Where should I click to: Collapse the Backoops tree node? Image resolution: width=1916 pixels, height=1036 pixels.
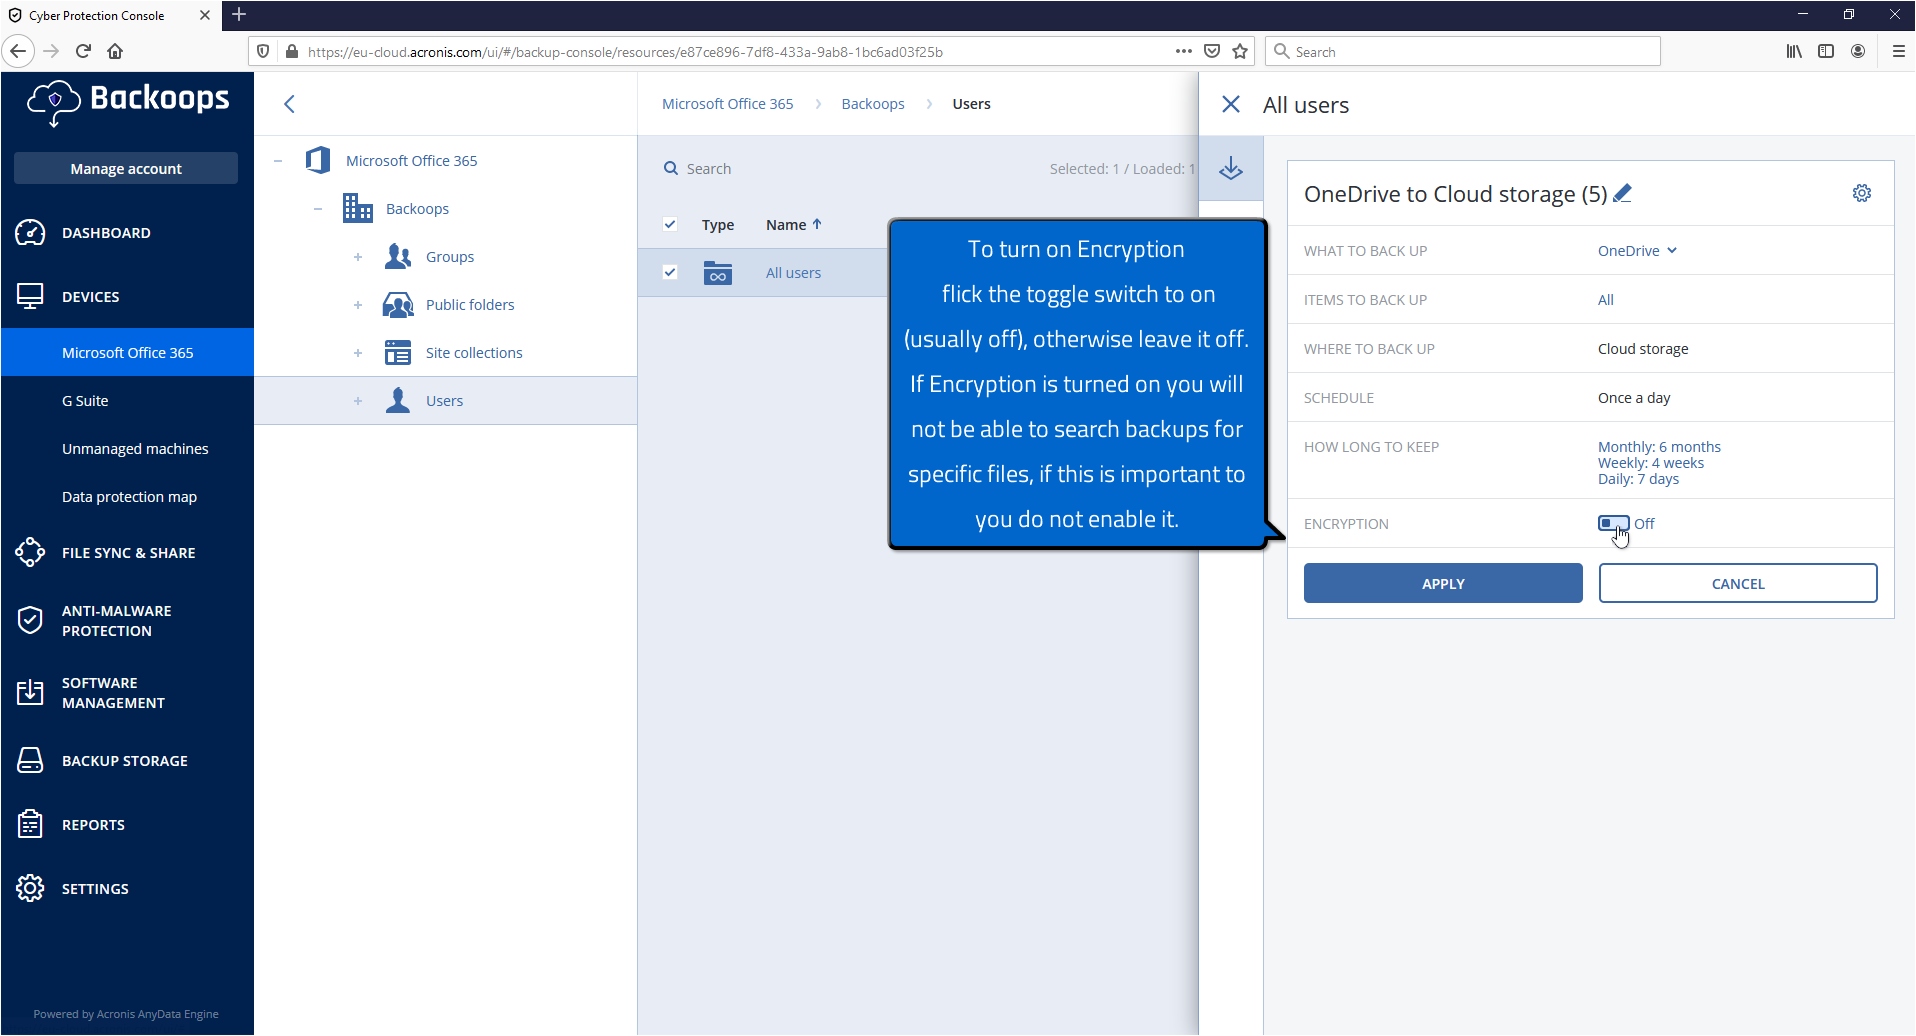pos(318,208)
